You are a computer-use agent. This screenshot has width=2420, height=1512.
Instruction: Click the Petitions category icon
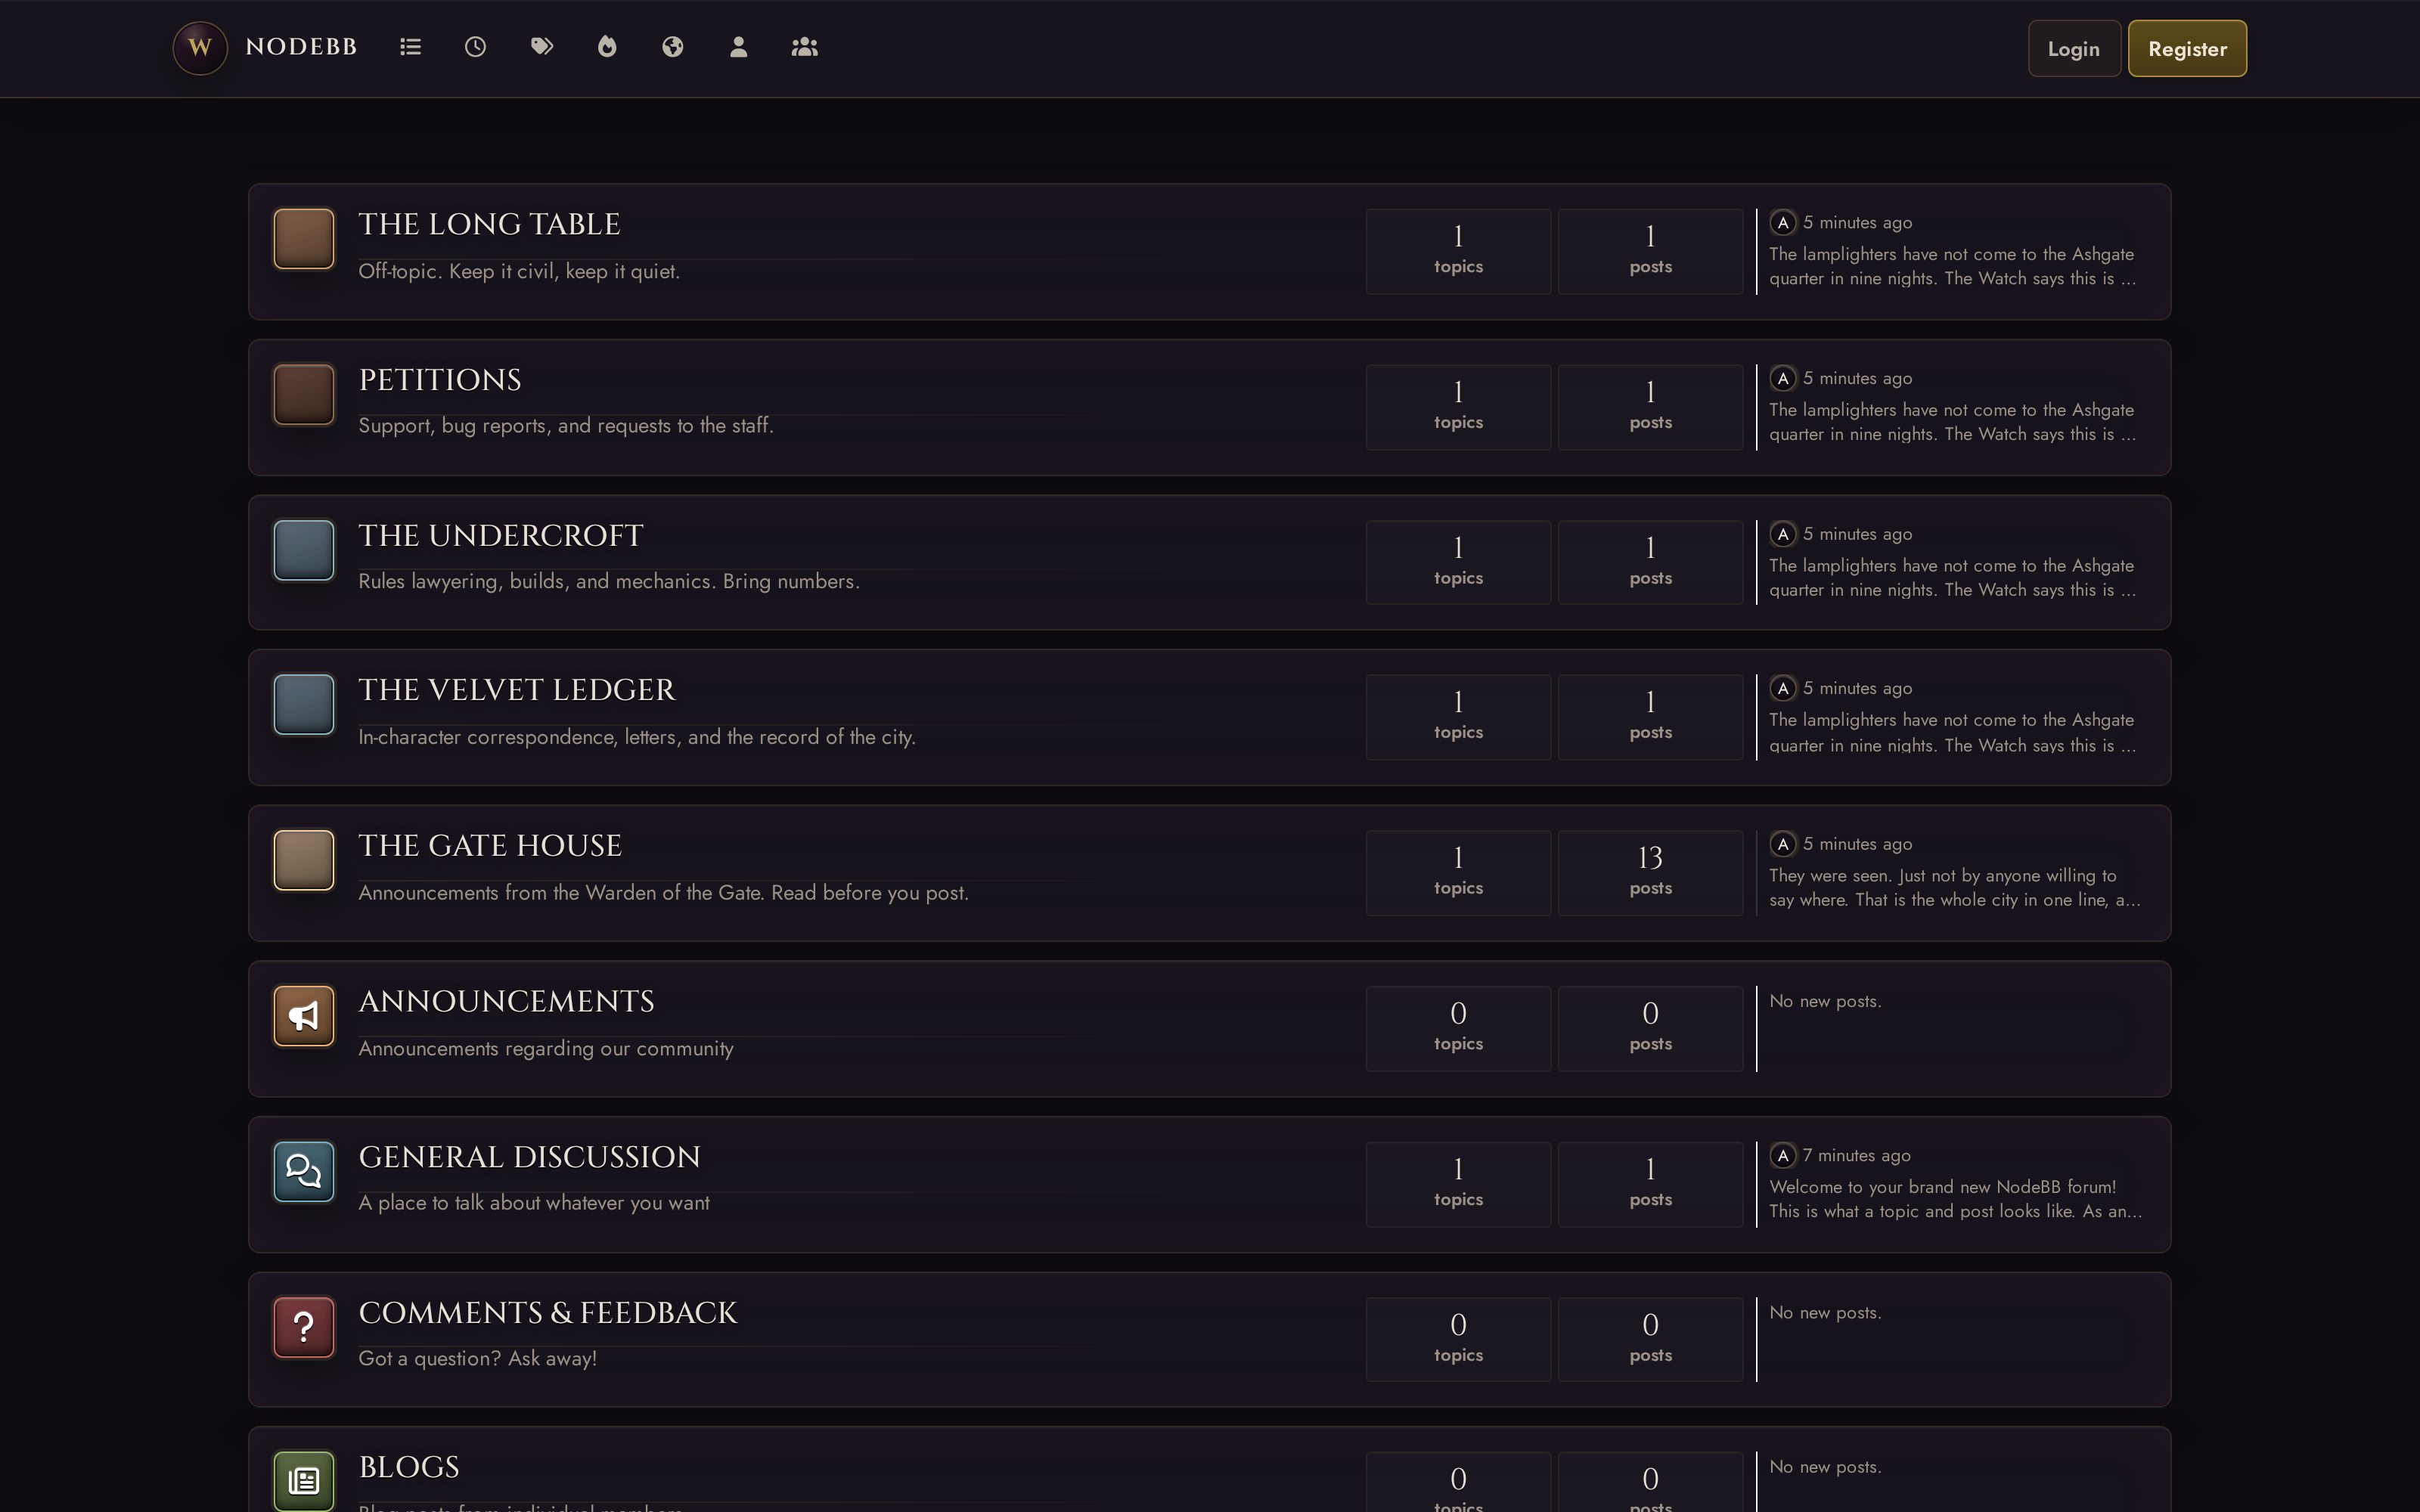pyautogui.click(x=304, y=394)
